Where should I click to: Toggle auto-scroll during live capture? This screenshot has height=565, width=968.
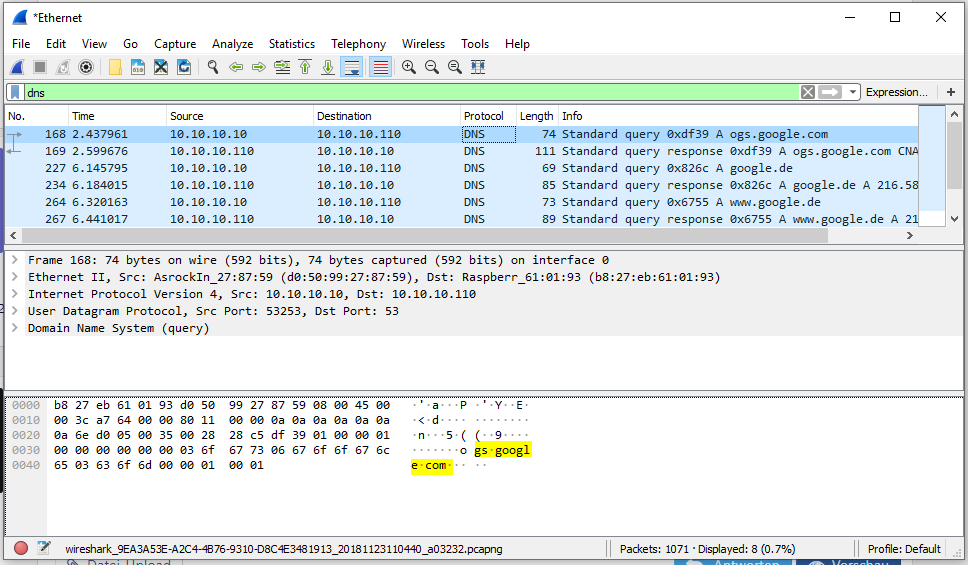(352, 67)
